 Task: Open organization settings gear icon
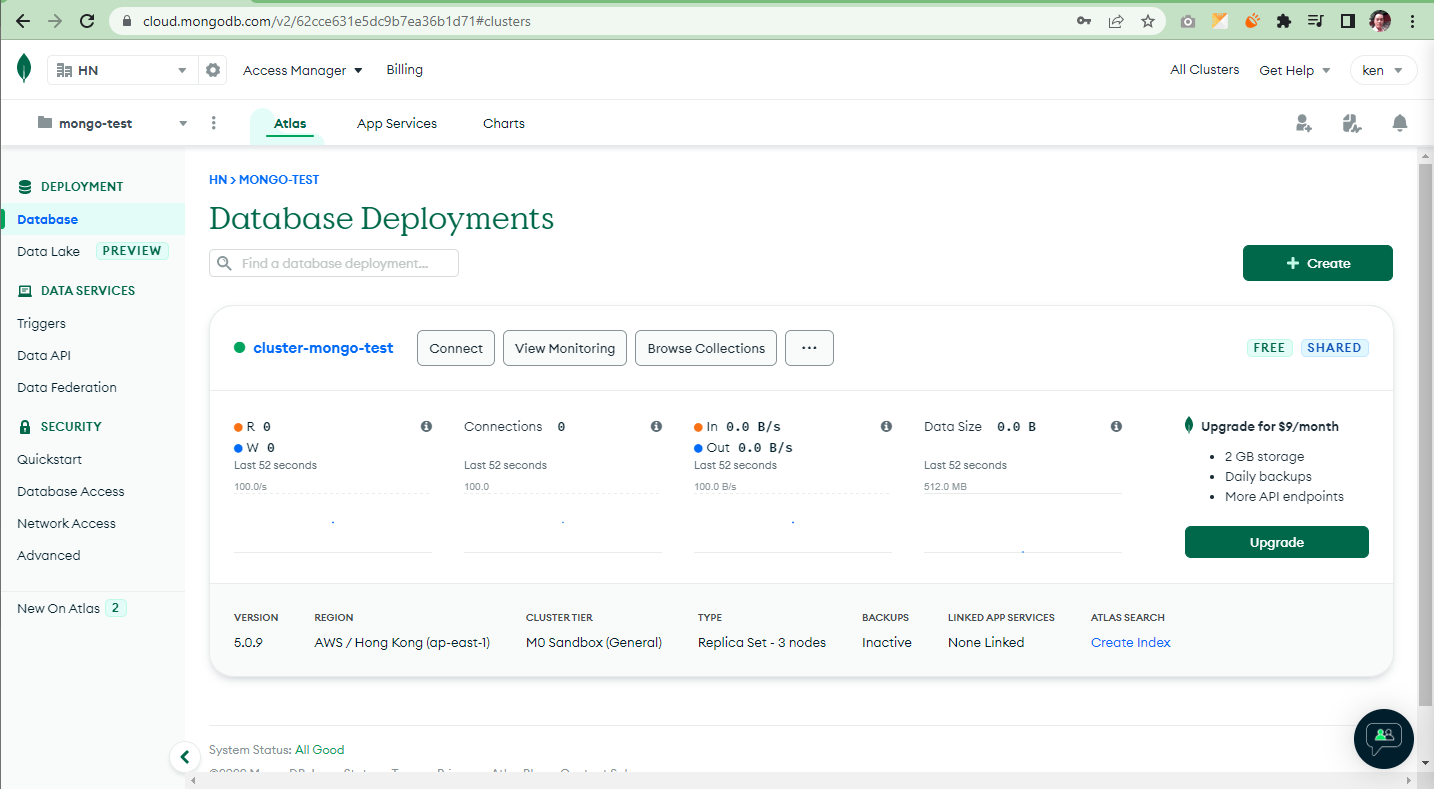(213, 70)
